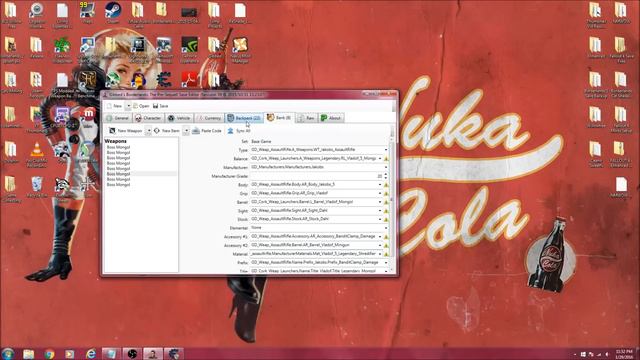The width and height of the screenshot is (640, 360).
Task: Switch to the Backpack tab
Action: (x=244, y=118)
